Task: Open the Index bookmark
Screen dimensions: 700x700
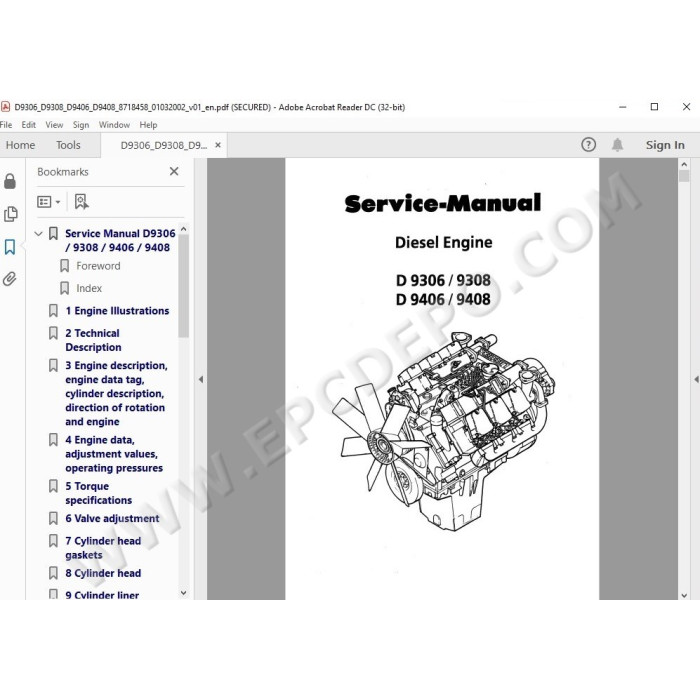Action: (x=89, y=288)
